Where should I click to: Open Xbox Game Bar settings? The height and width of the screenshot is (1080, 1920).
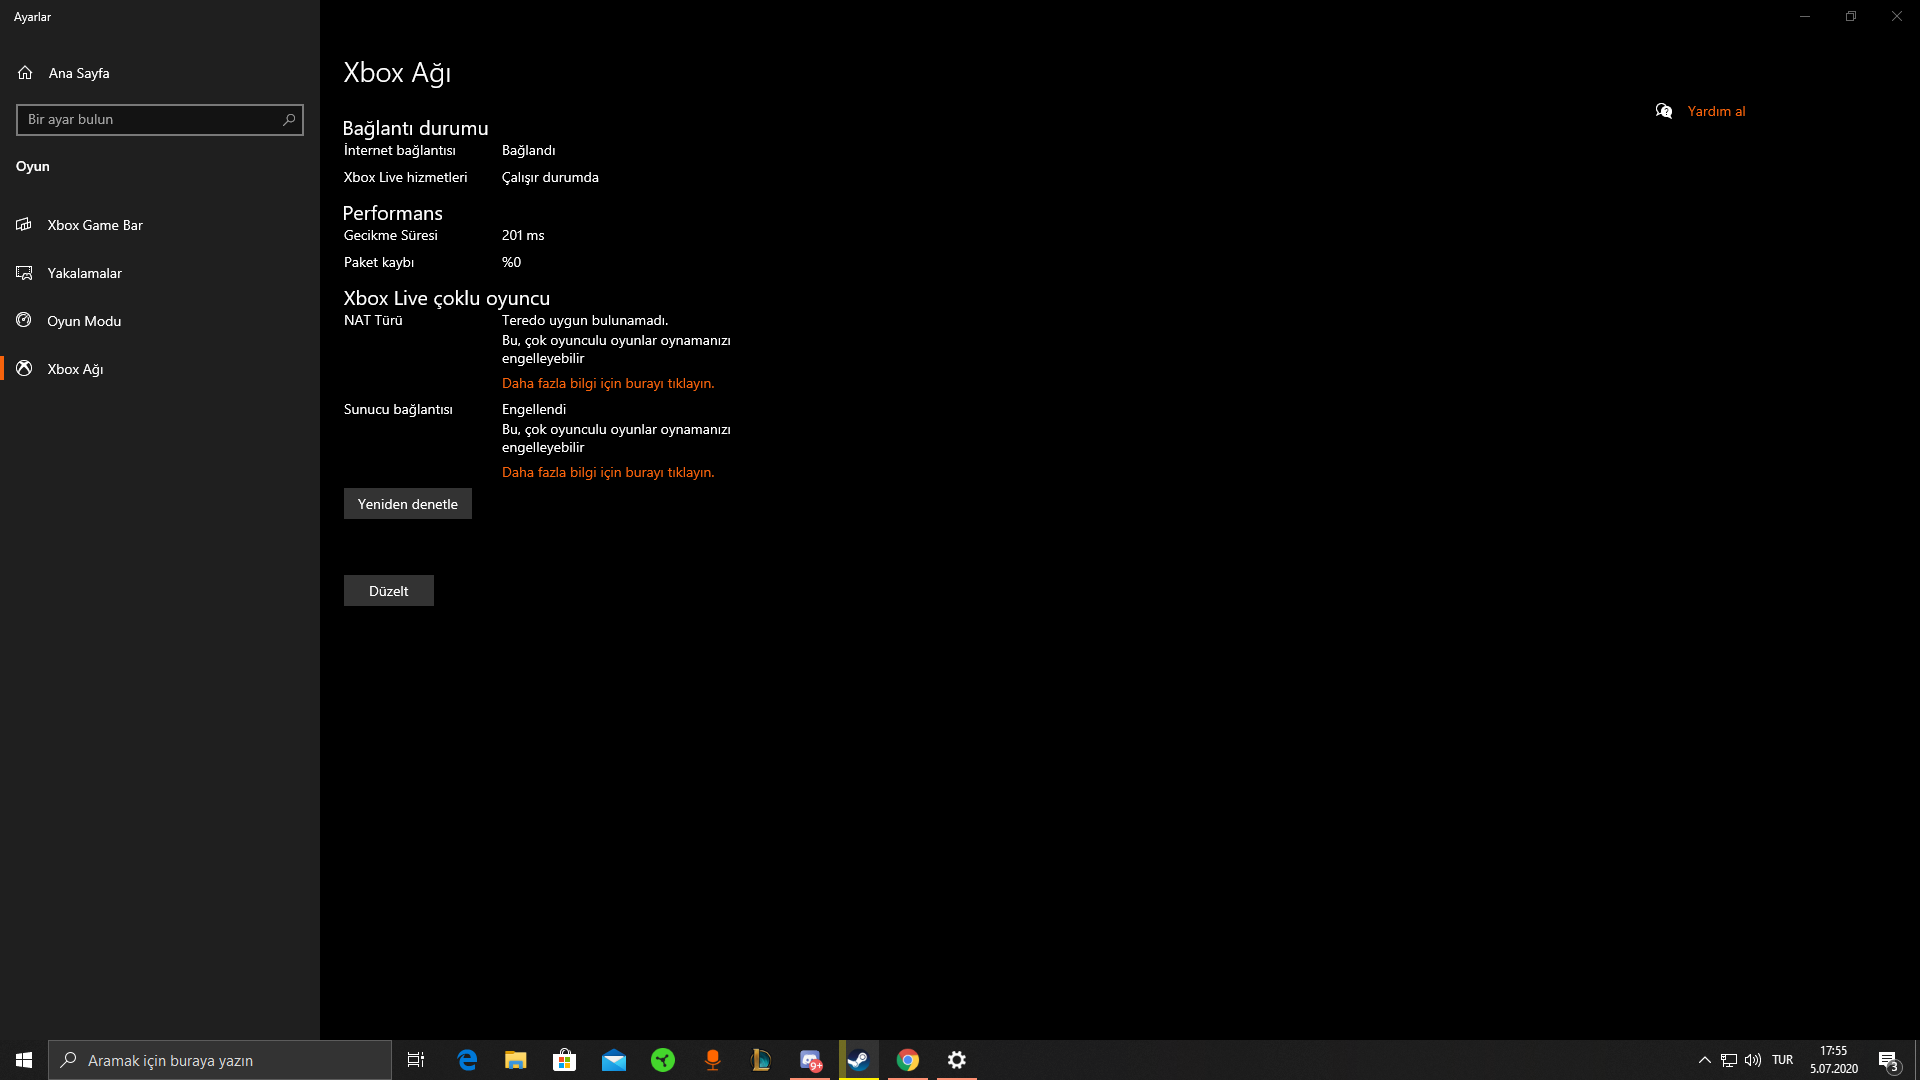click(95, 225)
